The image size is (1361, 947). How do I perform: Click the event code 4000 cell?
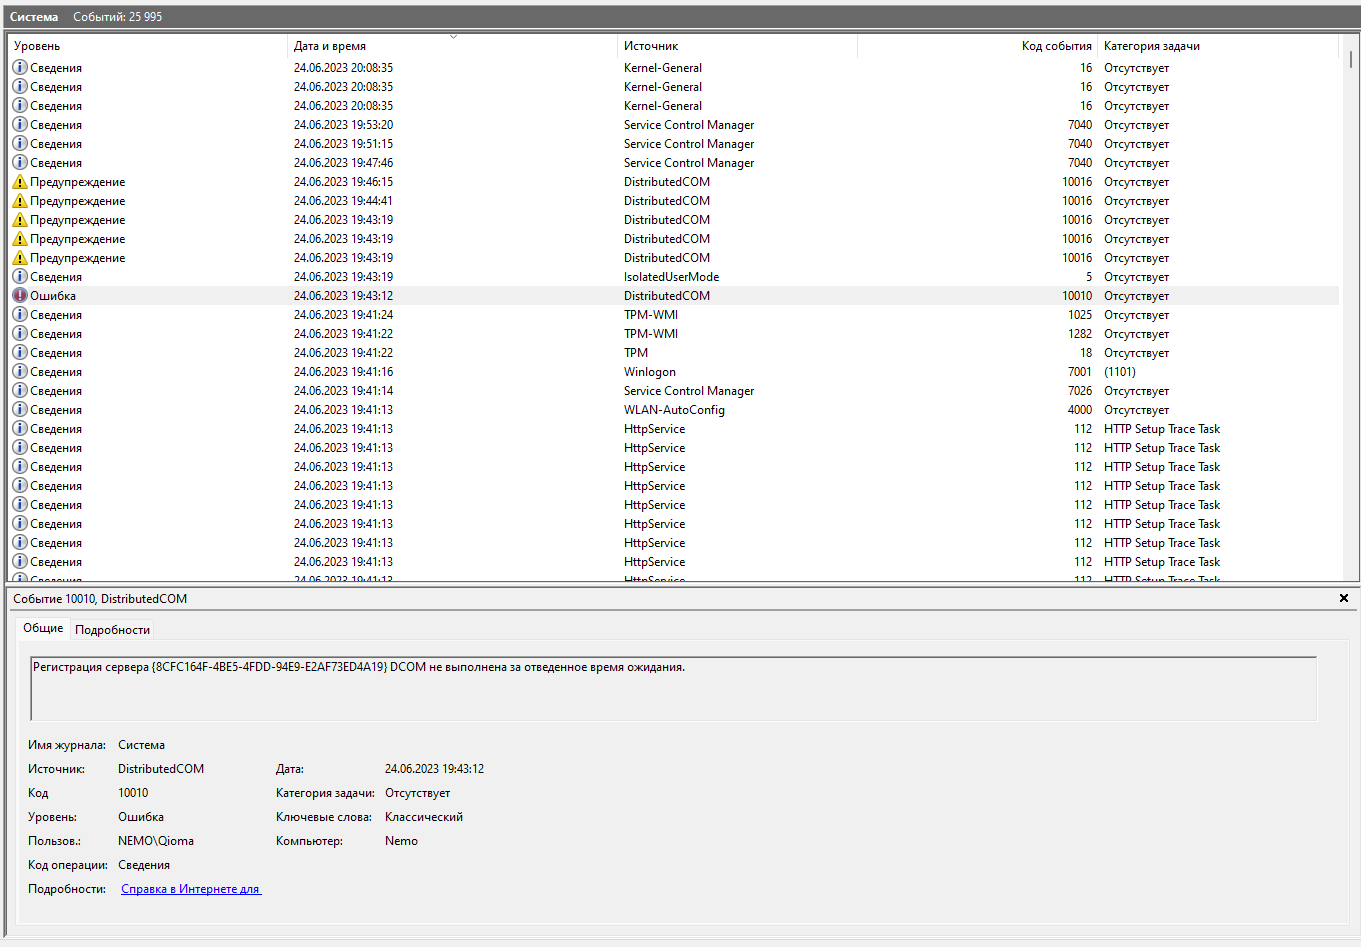pos(1080,410)
